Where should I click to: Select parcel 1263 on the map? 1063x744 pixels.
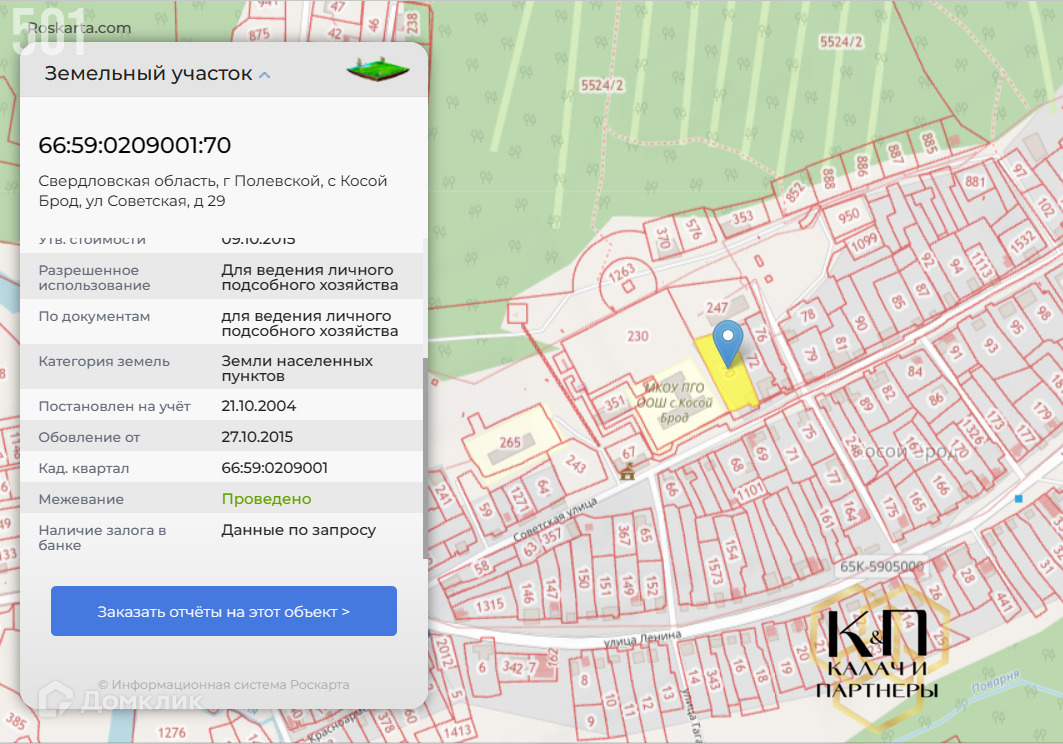pos(621,273)
